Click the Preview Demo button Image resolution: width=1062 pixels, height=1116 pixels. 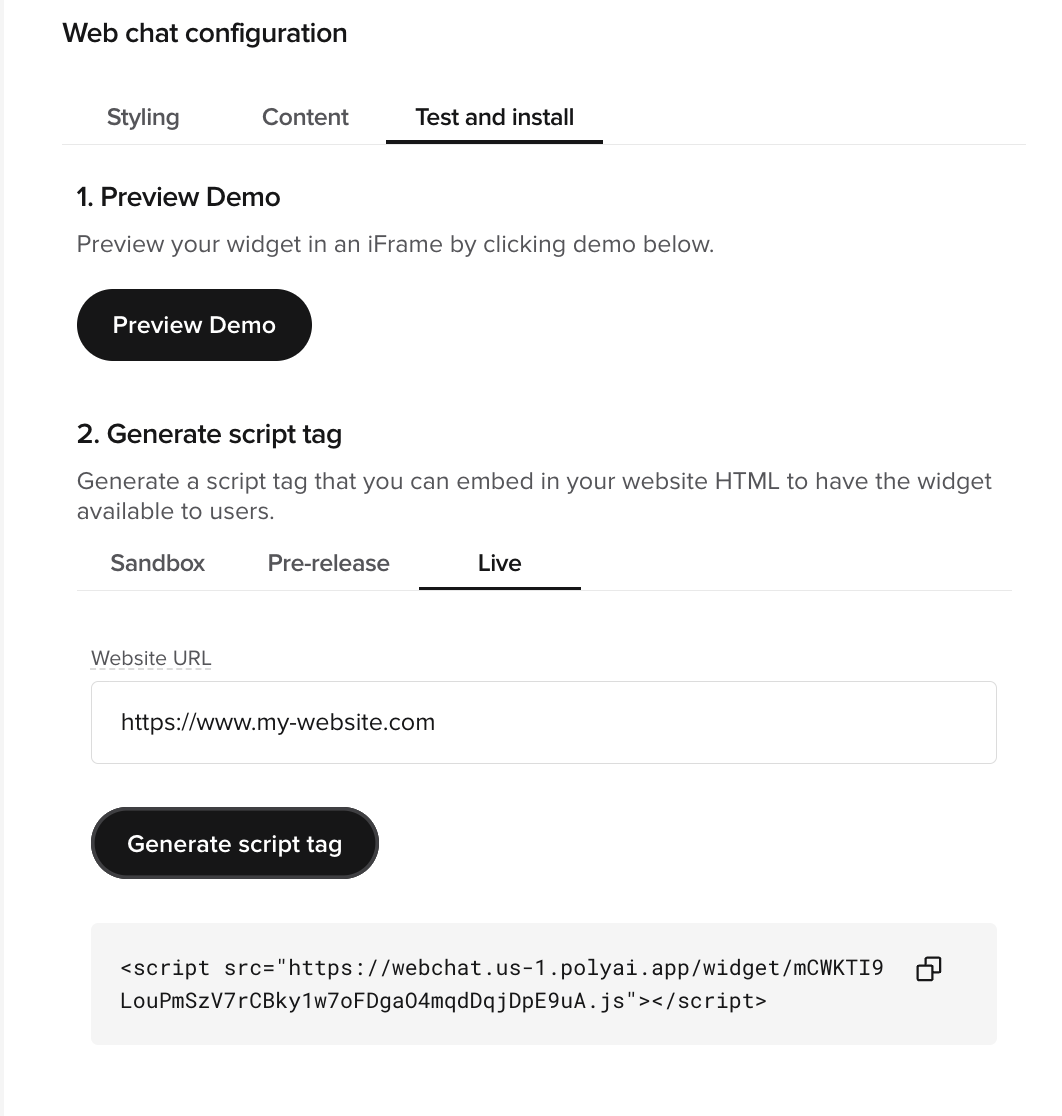[x=194, y=325]
